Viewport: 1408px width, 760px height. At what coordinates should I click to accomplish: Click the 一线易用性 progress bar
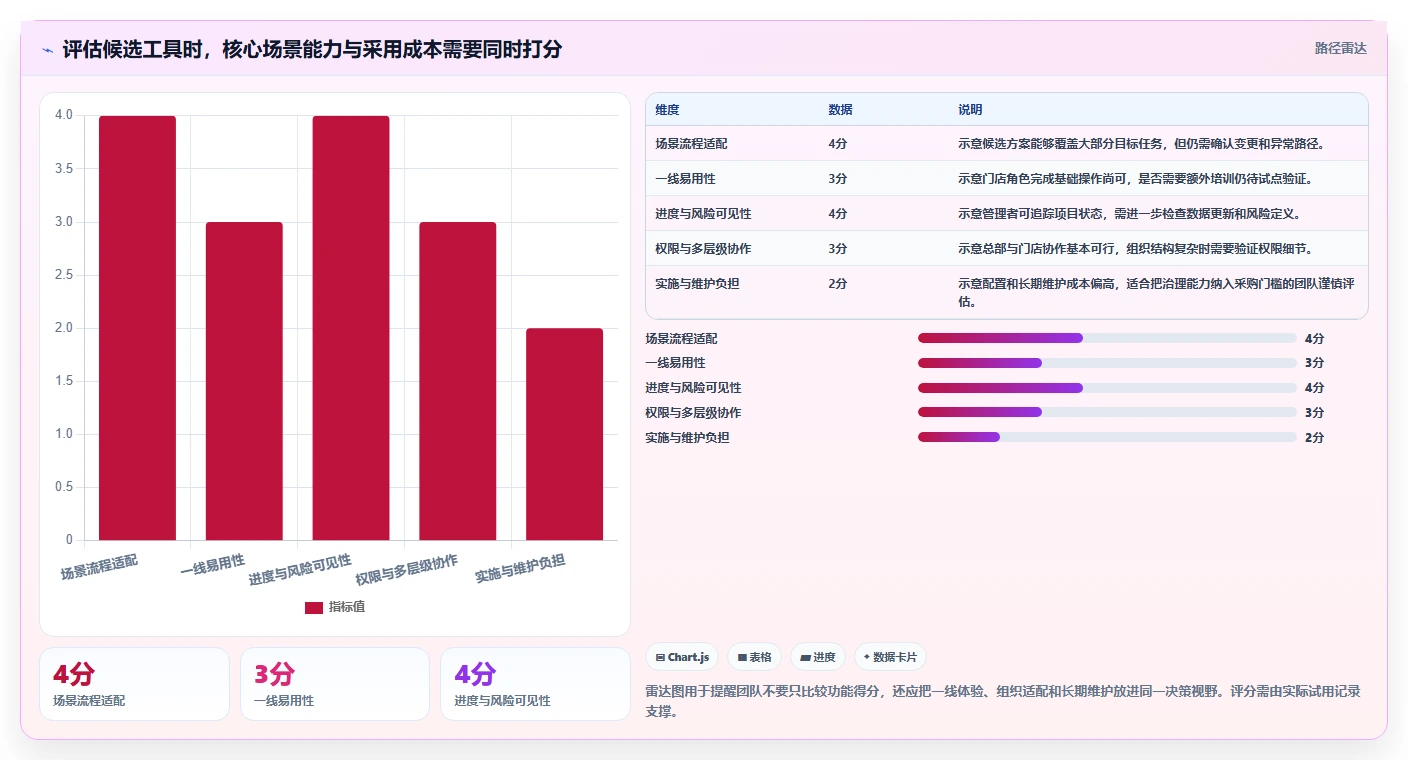(1107, 363)
